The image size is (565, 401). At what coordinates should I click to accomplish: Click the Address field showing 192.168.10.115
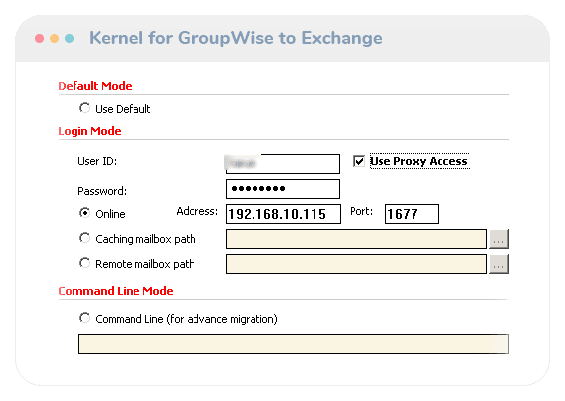[x=283, y=214]
